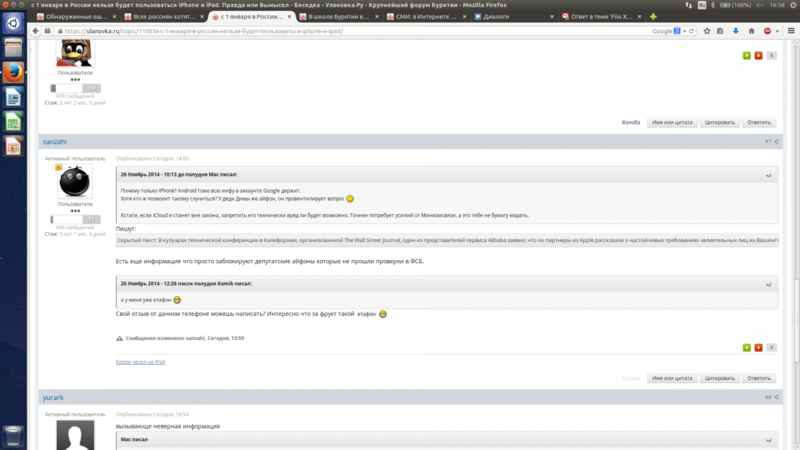Show bookmarks list icon
Viewport: 800px width, 450px height.
[x=720, y=31]
